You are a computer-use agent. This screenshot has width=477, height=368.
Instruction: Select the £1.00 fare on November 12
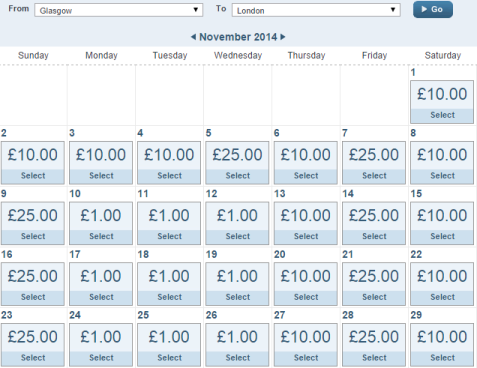click(237, 223)
